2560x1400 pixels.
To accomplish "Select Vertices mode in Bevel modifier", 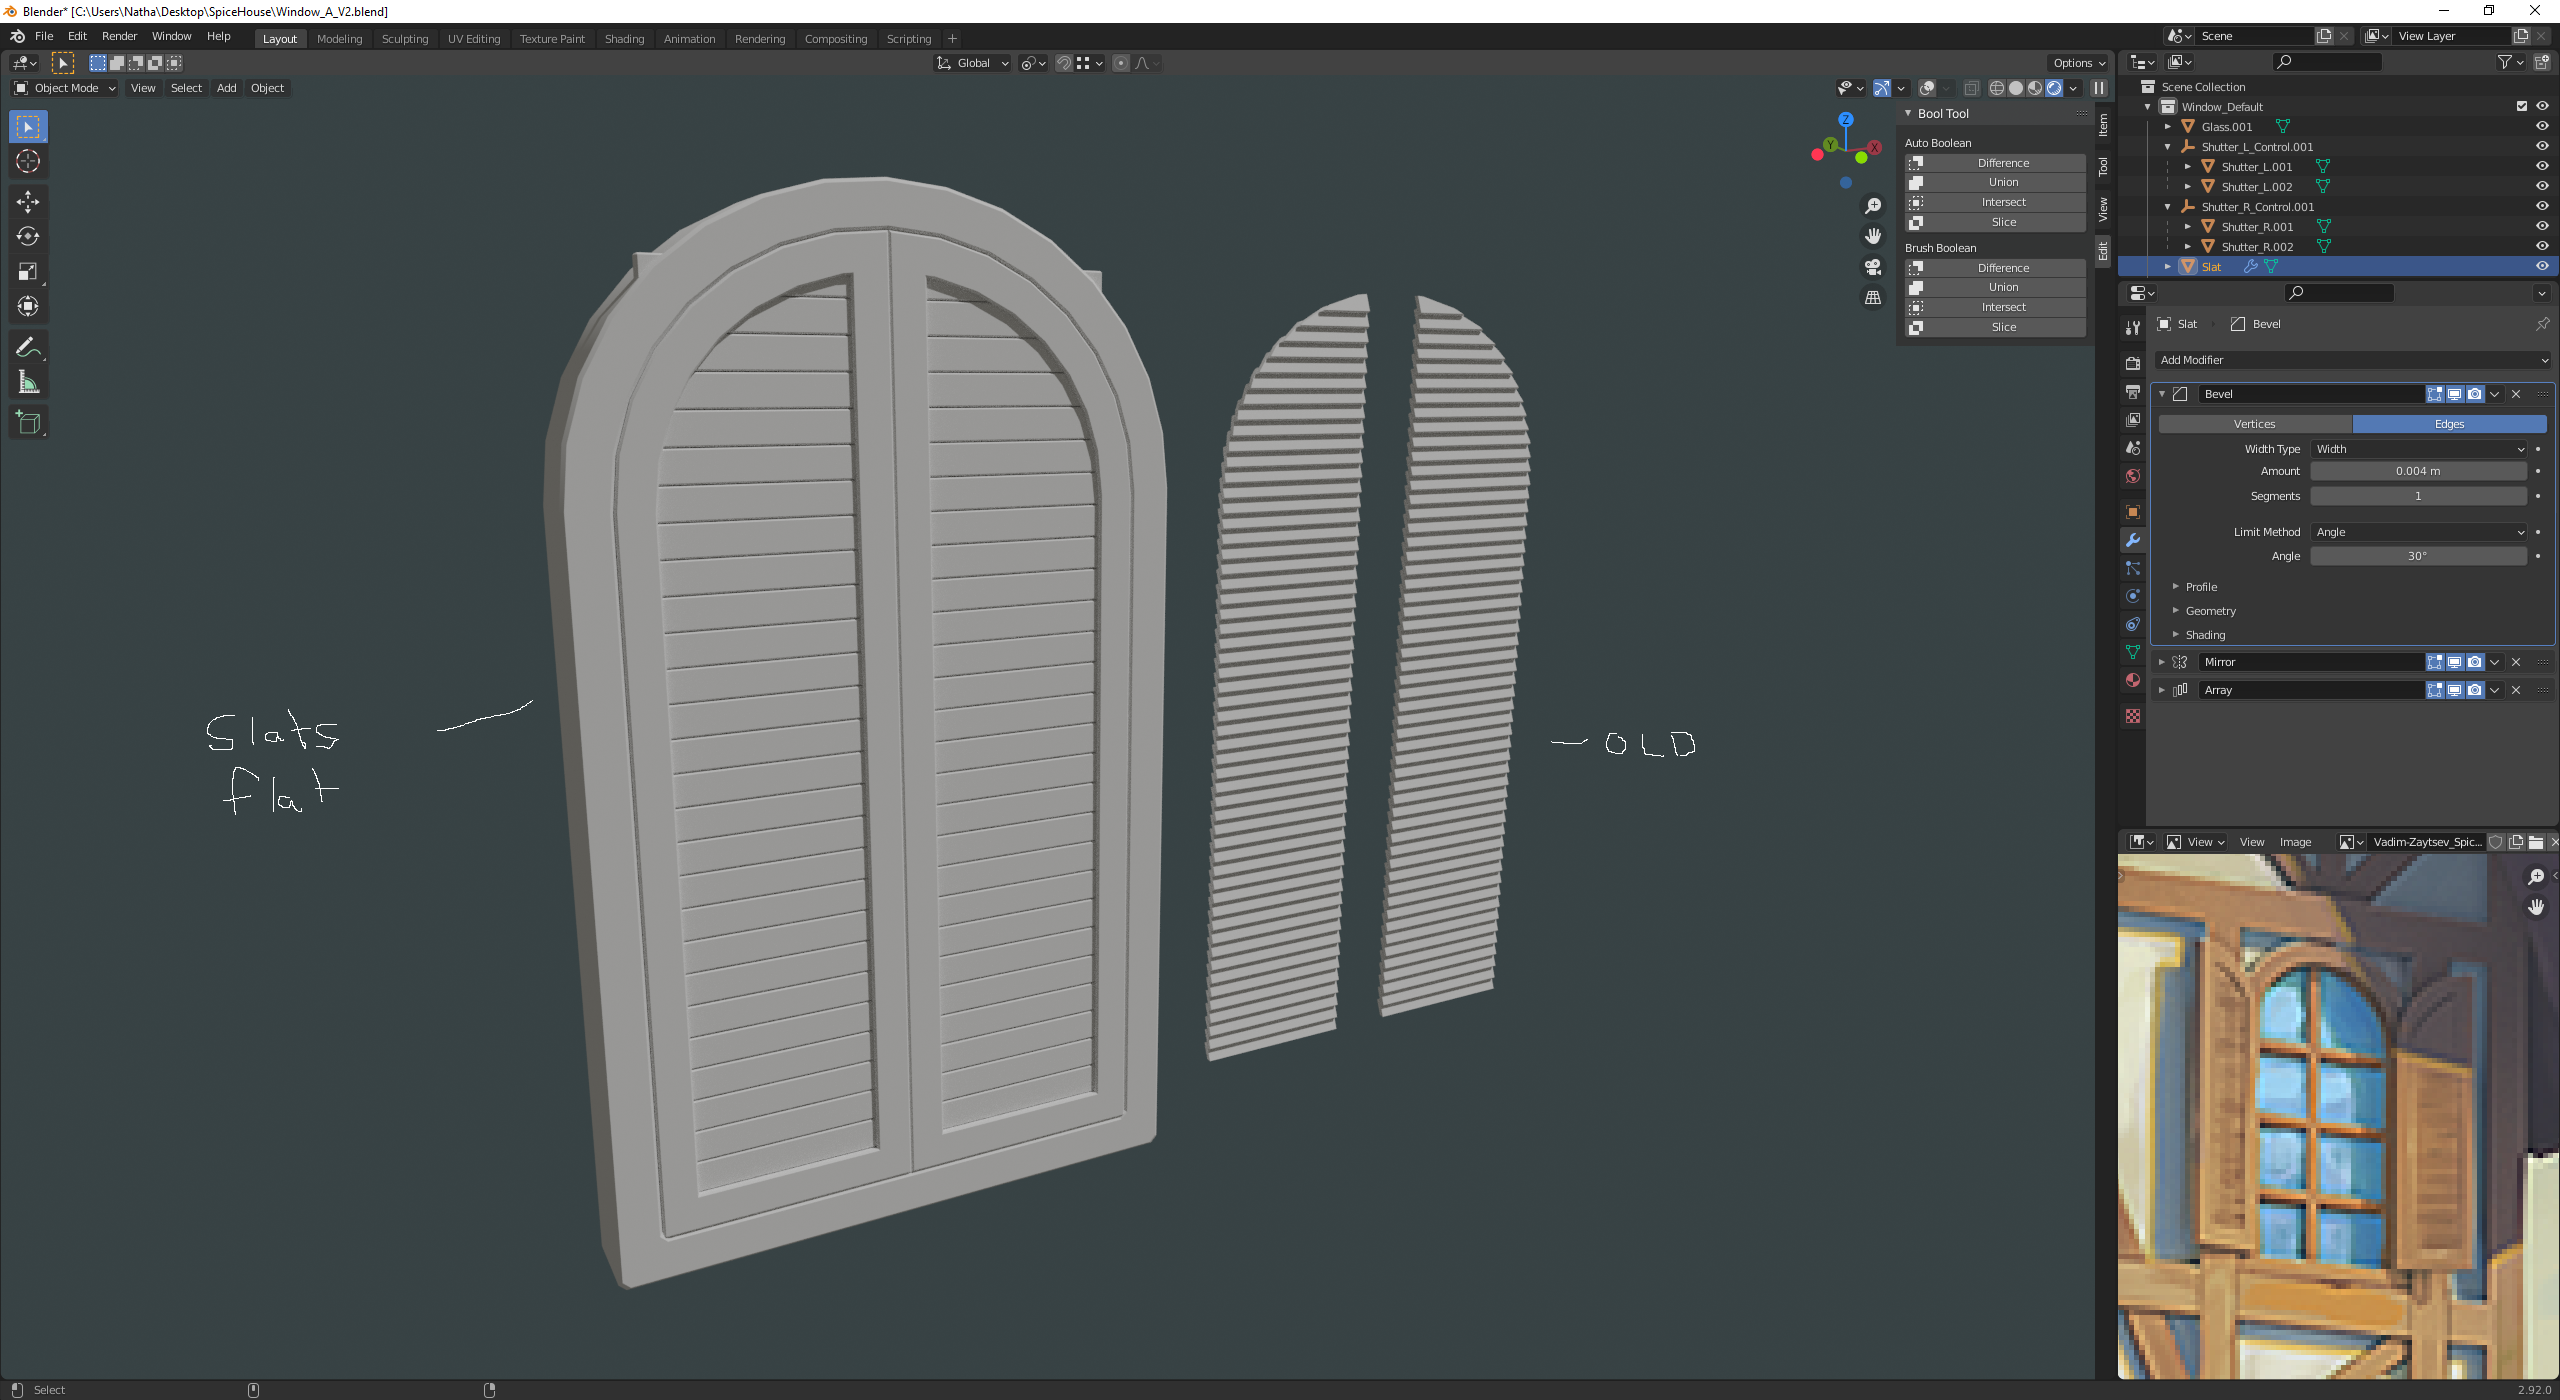I will pos(2254,424).
